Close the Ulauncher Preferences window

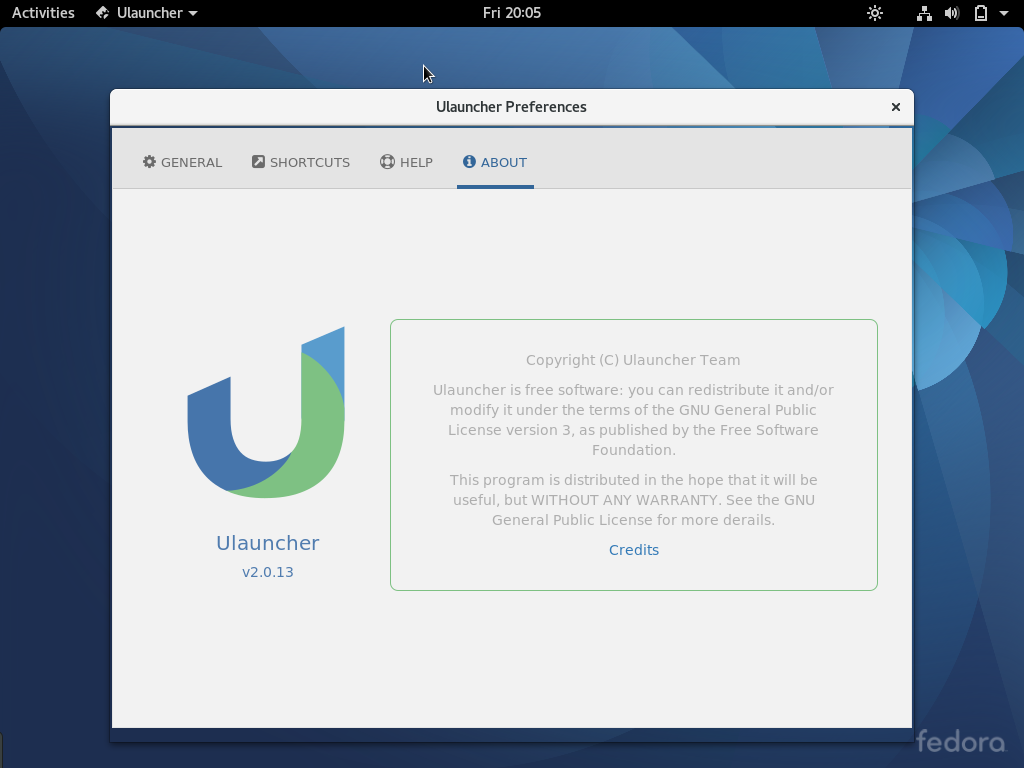(x=895, y=107)
